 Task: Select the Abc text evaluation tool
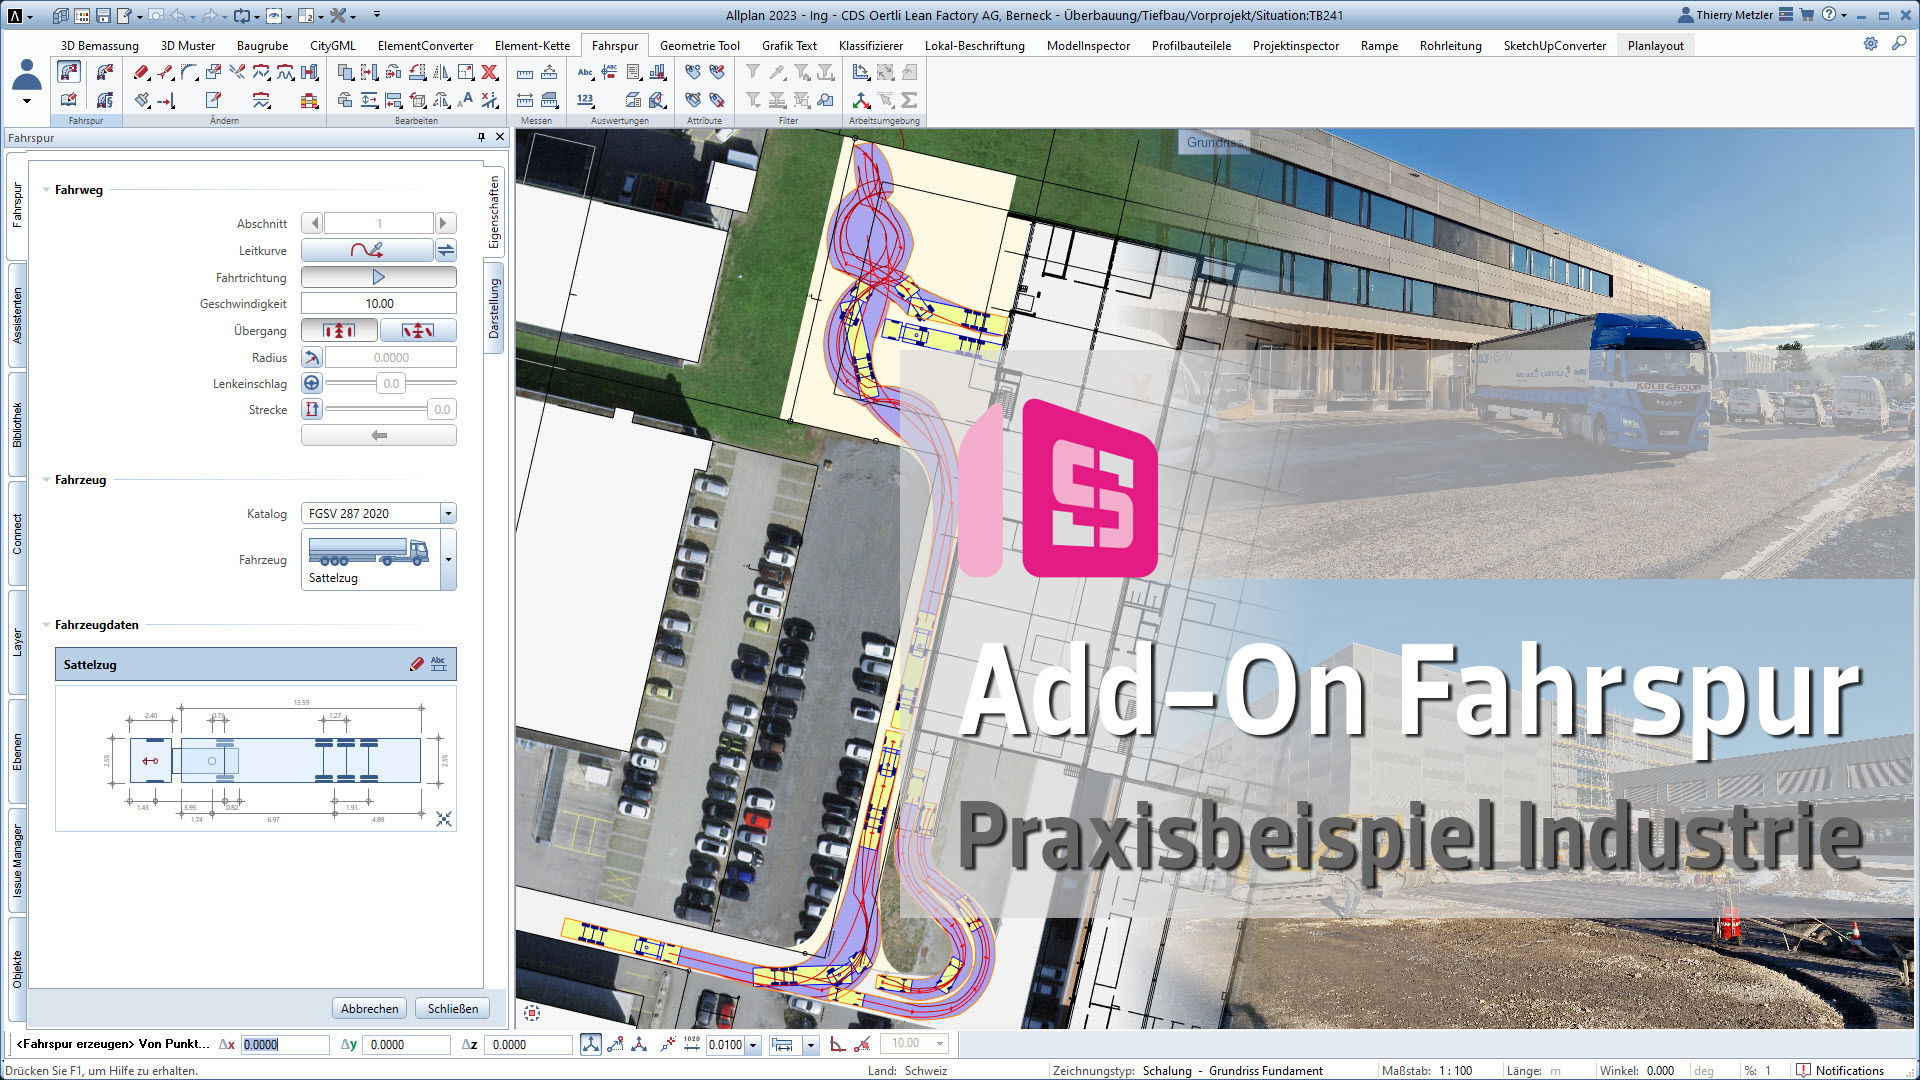(x=586, y=73)
